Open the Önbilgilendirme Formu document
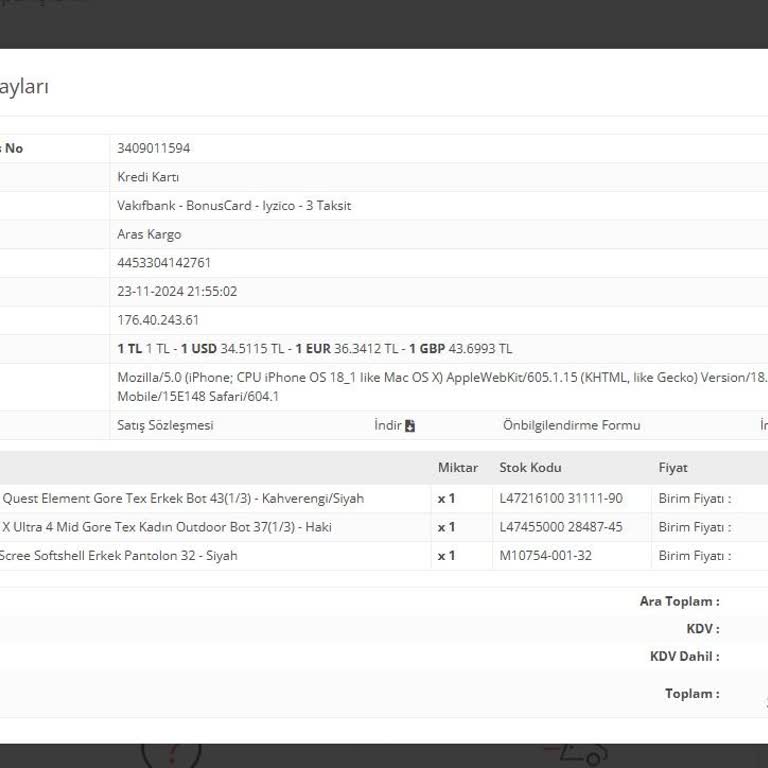This screenshot has width=768, height=768. coord(571,425)
